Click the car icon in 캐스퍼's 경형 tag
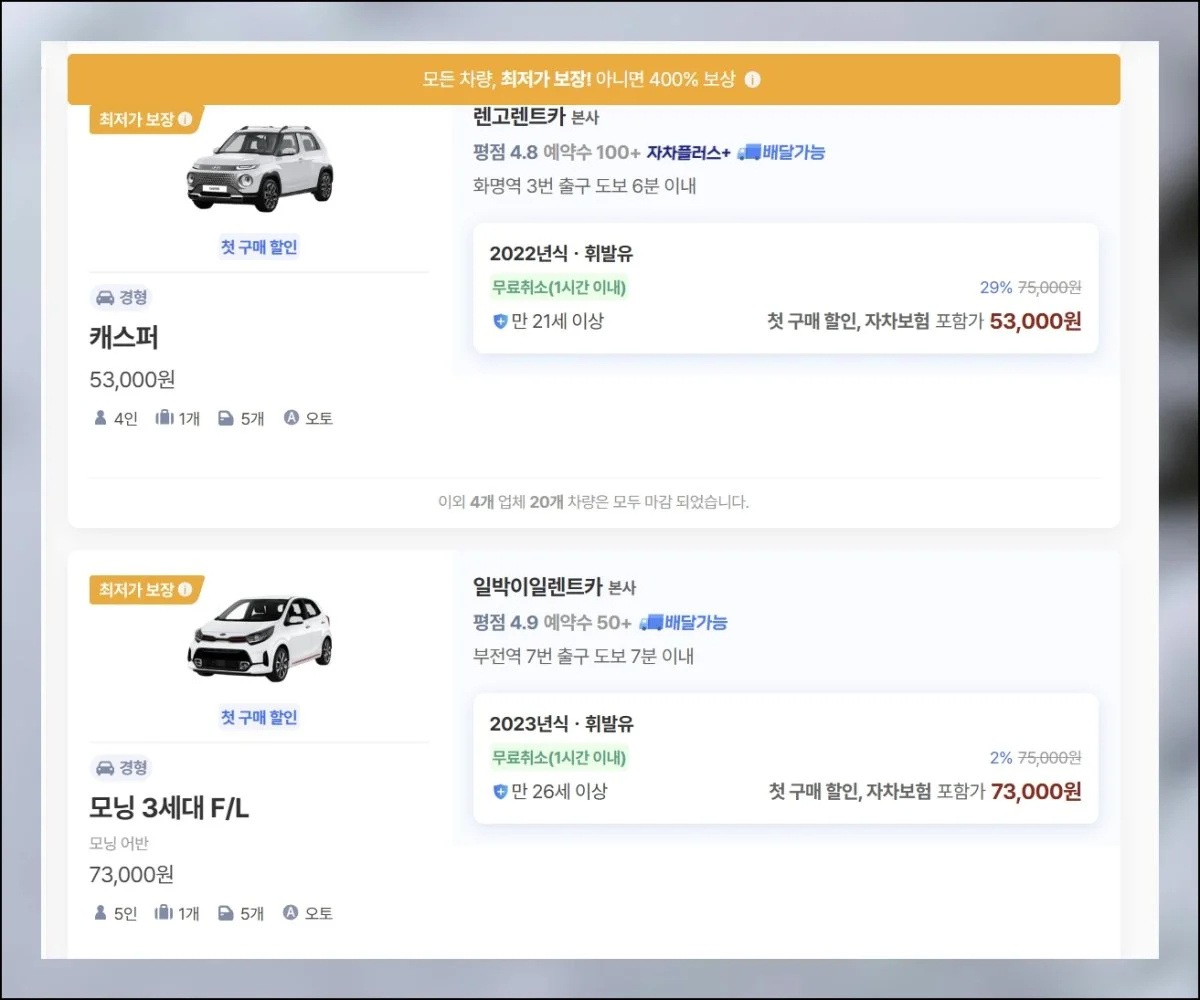The width and height of the screenshot is (1200, 1000). point(105,297)
